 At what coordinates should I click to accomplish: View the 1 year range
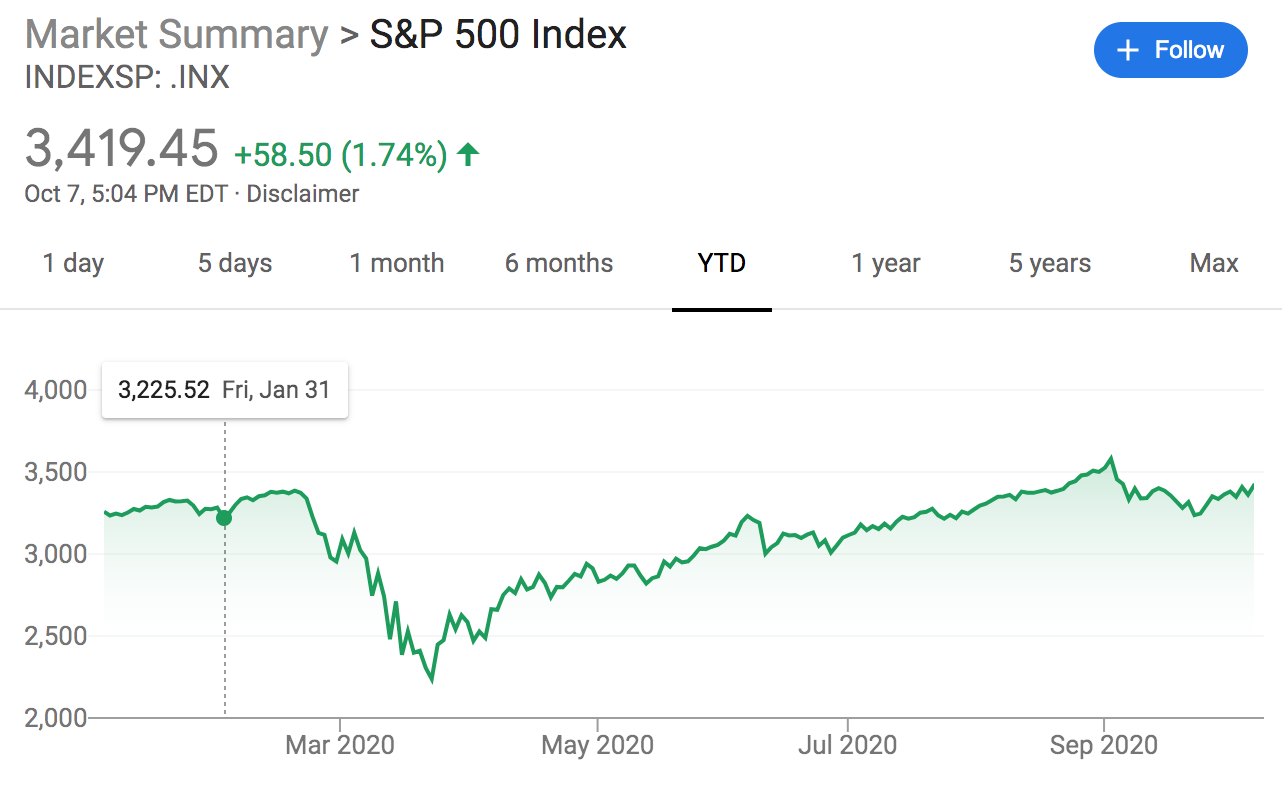pyautogui.click(x=886, y=264)
